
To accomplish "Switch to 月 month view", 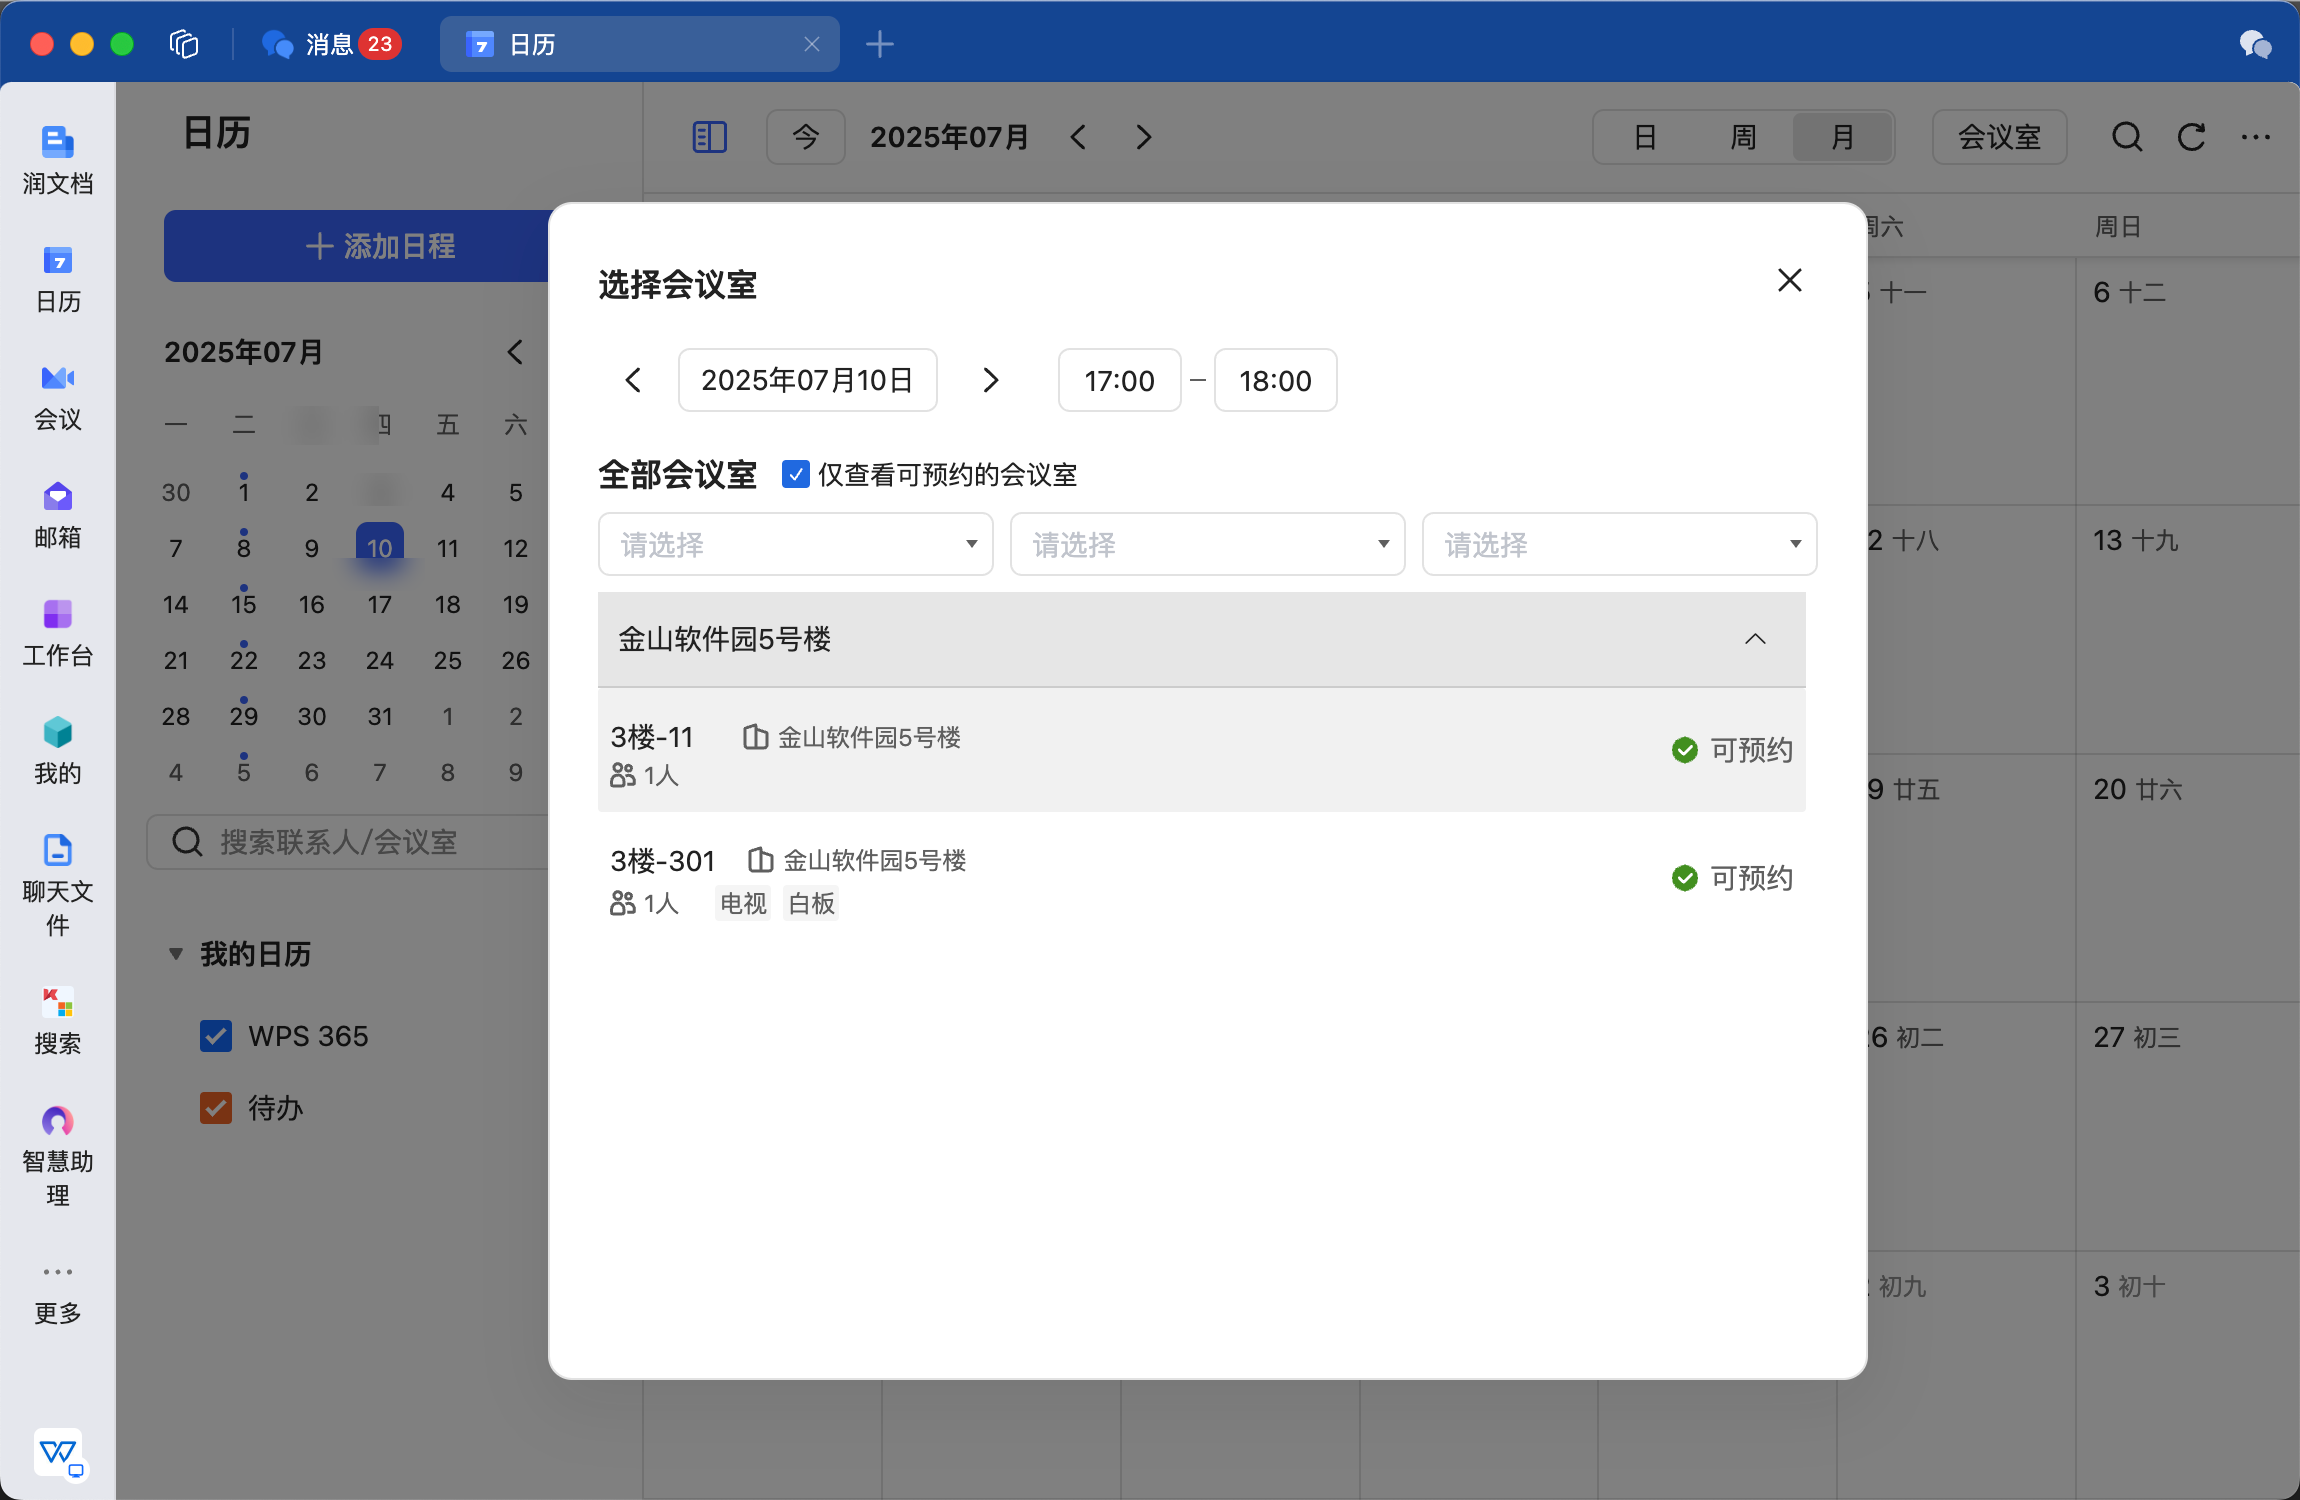I will point(1842,137).
